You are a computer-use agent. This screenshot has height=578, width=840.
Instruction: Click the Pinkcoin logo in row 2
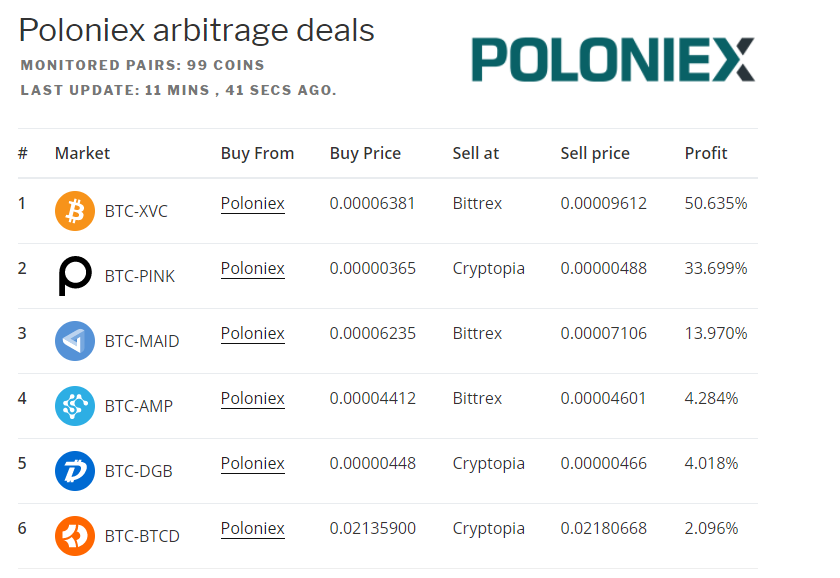75,276
